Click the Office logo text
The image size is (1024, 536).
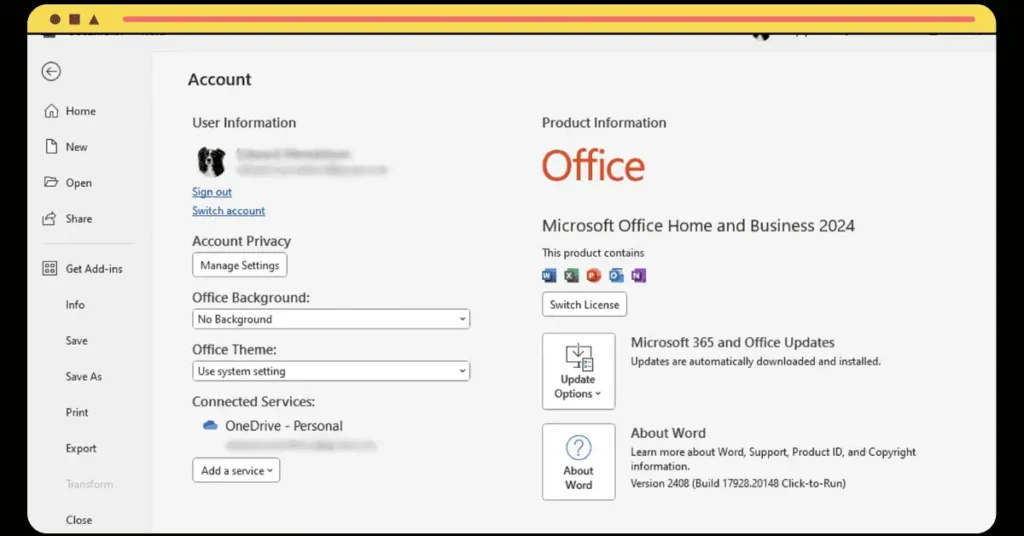594,166
